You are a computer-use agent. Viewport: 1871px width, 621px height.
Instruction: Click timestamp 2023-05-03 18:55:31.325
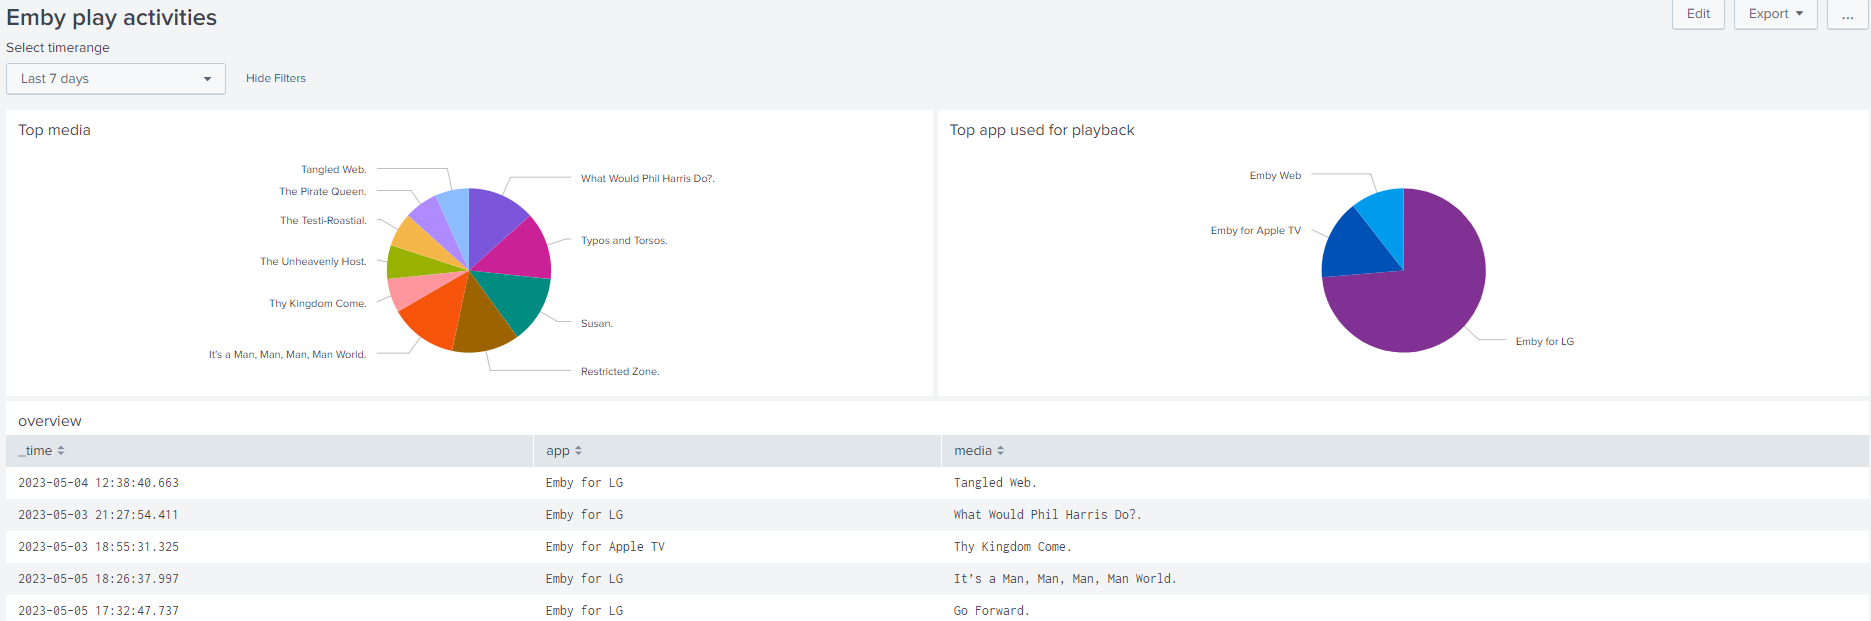click(x=98, y=547)
